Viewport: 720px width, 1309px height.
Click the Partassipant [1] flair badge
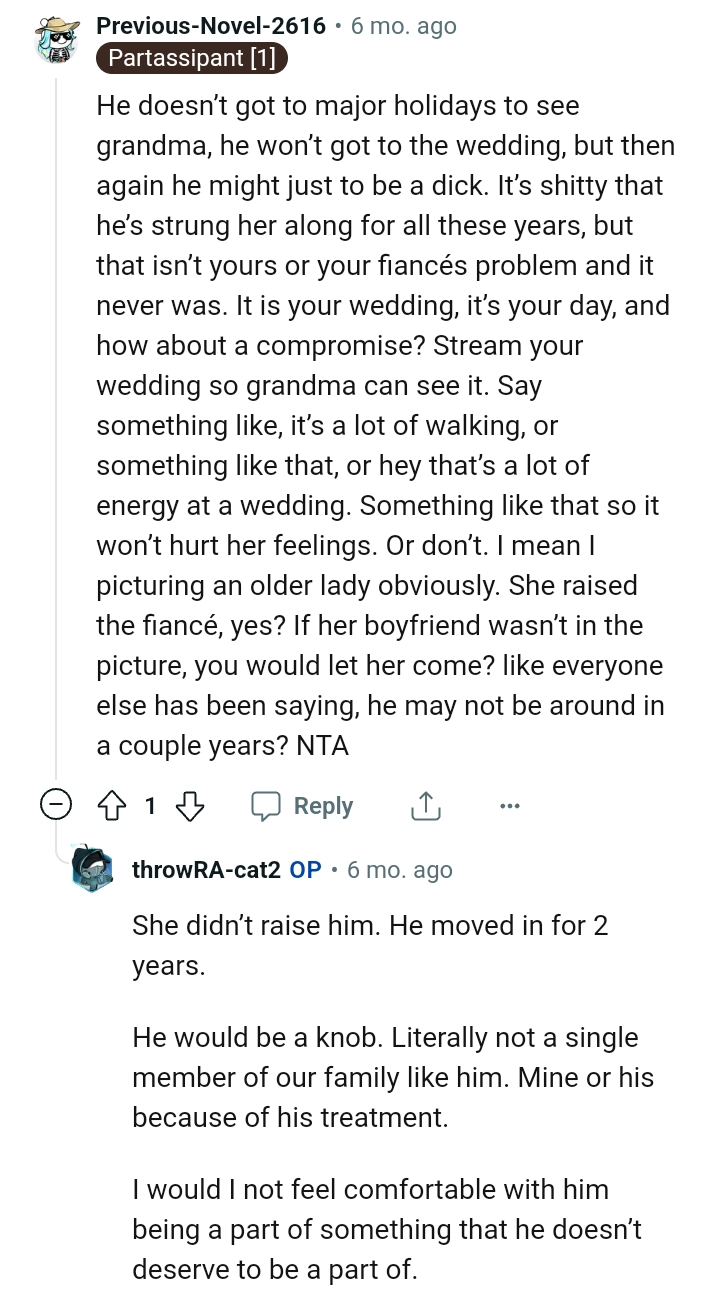191,58
